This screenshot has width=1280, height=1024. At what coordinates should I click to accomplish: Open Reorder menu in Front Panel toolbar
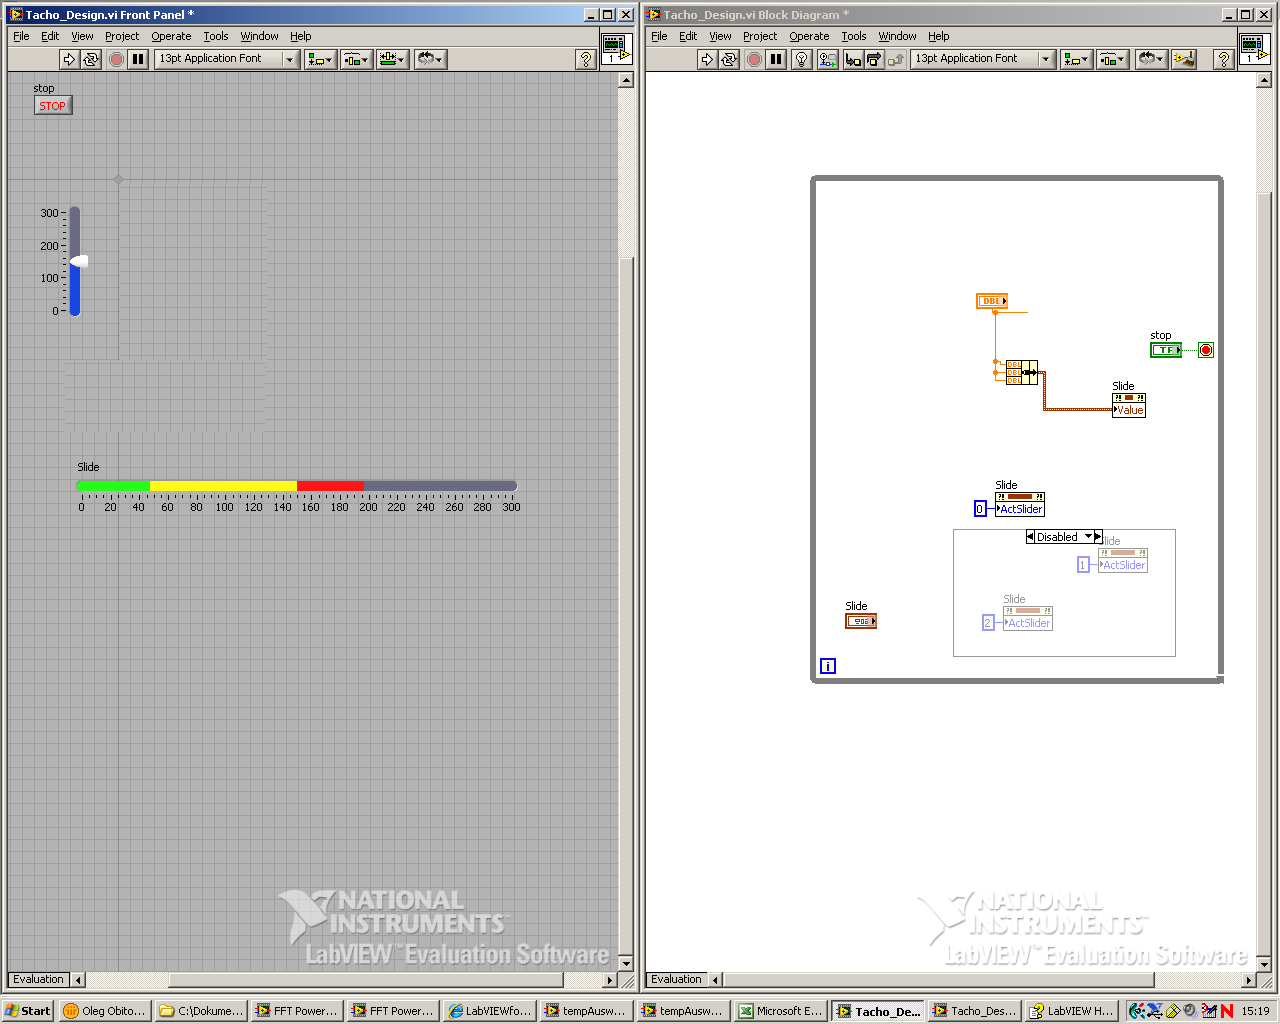click(430, 59)
